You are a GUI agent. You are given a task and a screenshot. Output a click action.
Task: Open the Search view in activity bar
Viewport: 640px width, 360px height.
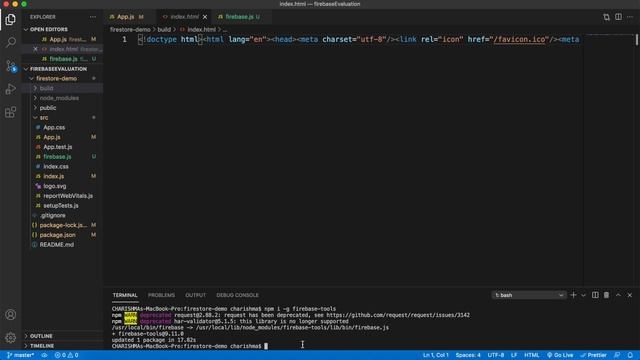pos(11,42)
